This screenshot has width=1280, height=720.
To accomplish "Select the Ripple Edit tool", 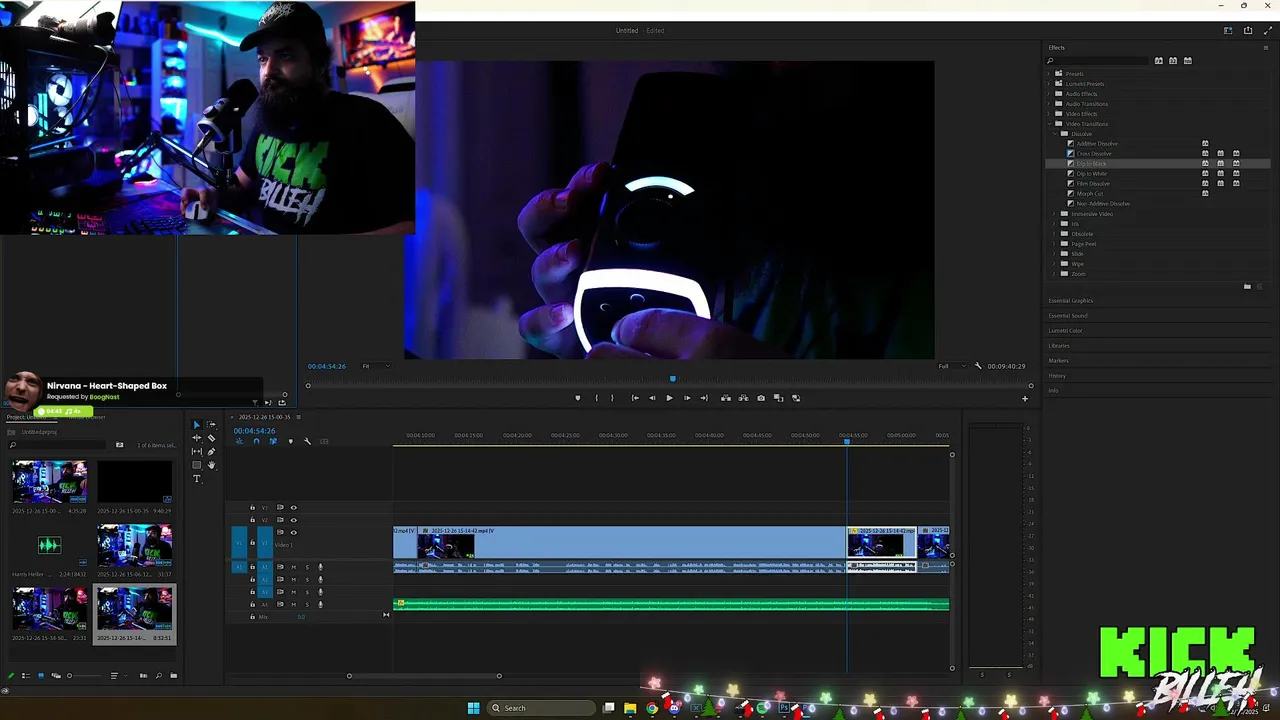I will point(197,438).
